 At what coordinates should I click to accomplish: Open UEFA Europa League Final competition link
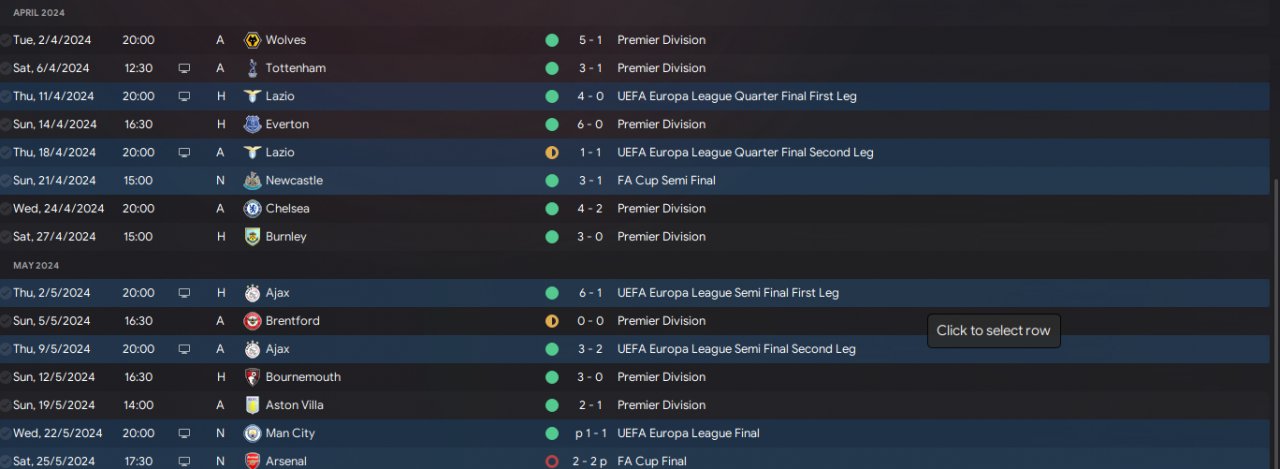688,433
